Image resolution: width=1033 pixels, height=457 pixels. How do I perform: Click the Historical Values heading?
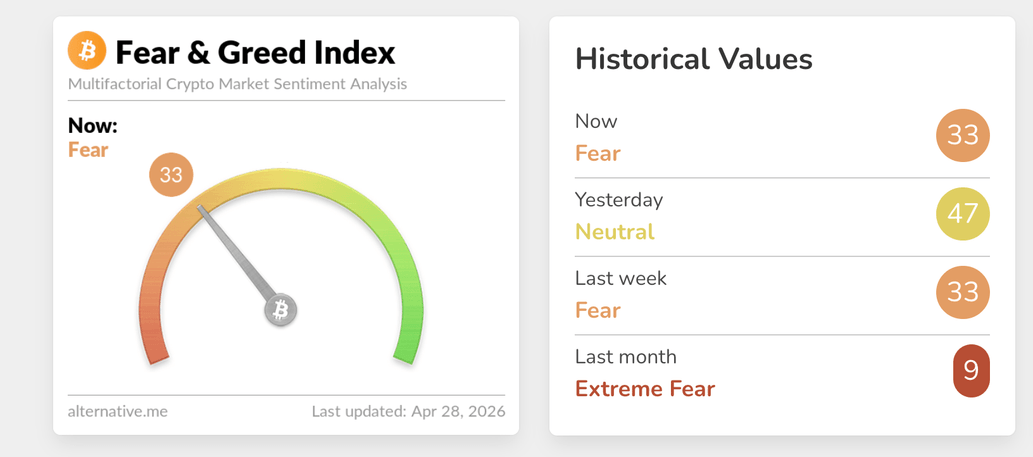pyautogui.click(x=693, y=59)
